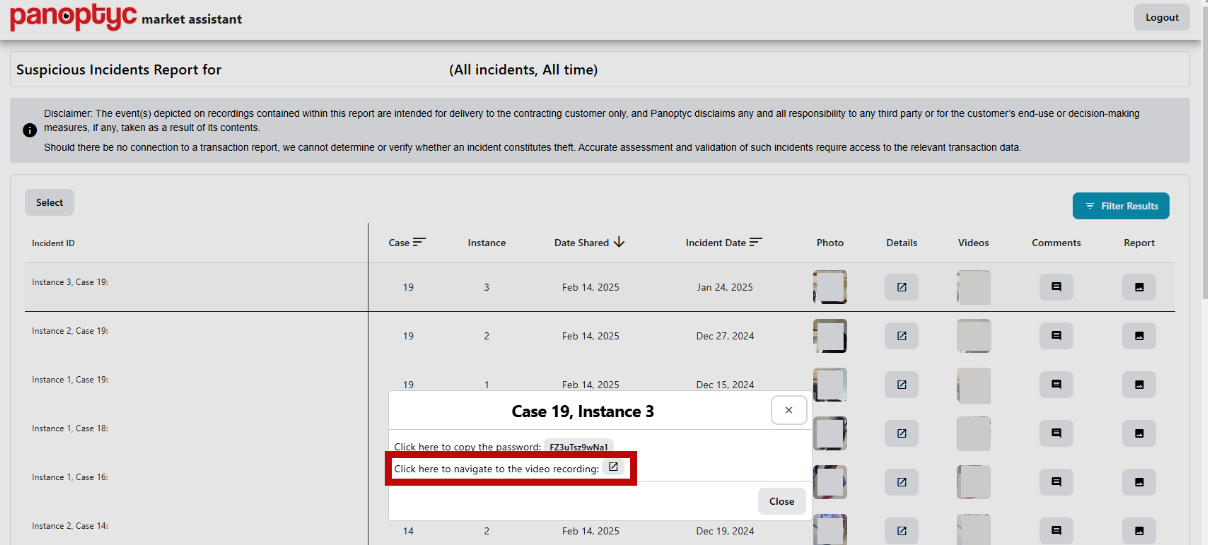Open photo thumbnail for Instance 2, Case 19
The width and height of the screenshot is (1208, 545).
pos(830,336)
